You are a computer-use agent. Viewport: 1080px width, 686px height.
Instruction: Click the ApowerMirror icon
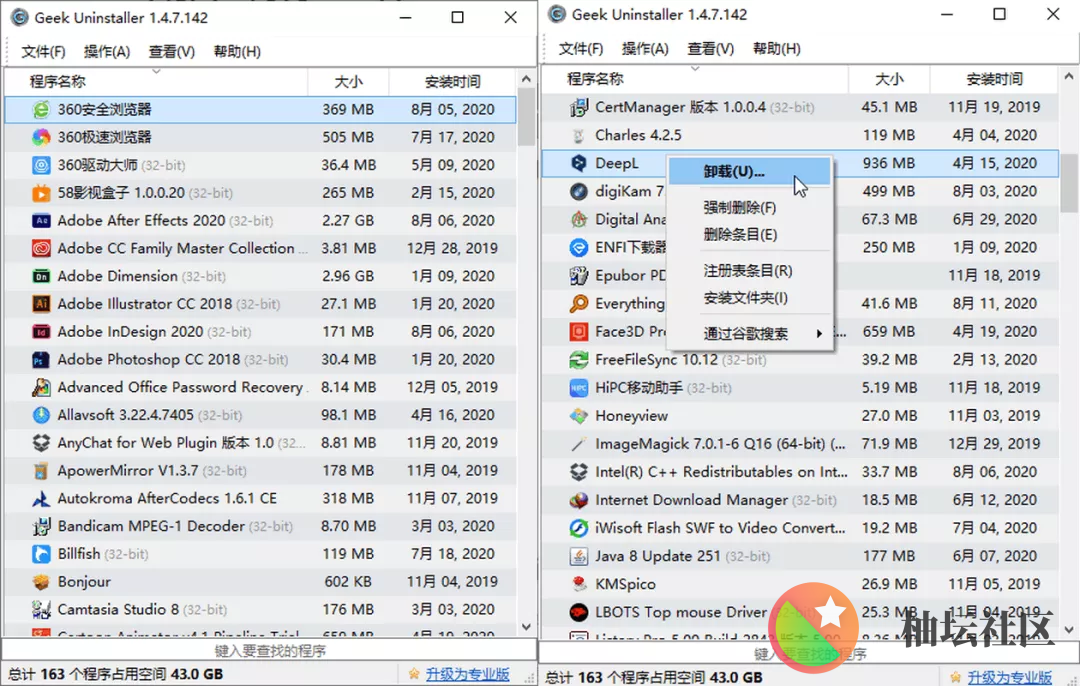coord(41,470)
